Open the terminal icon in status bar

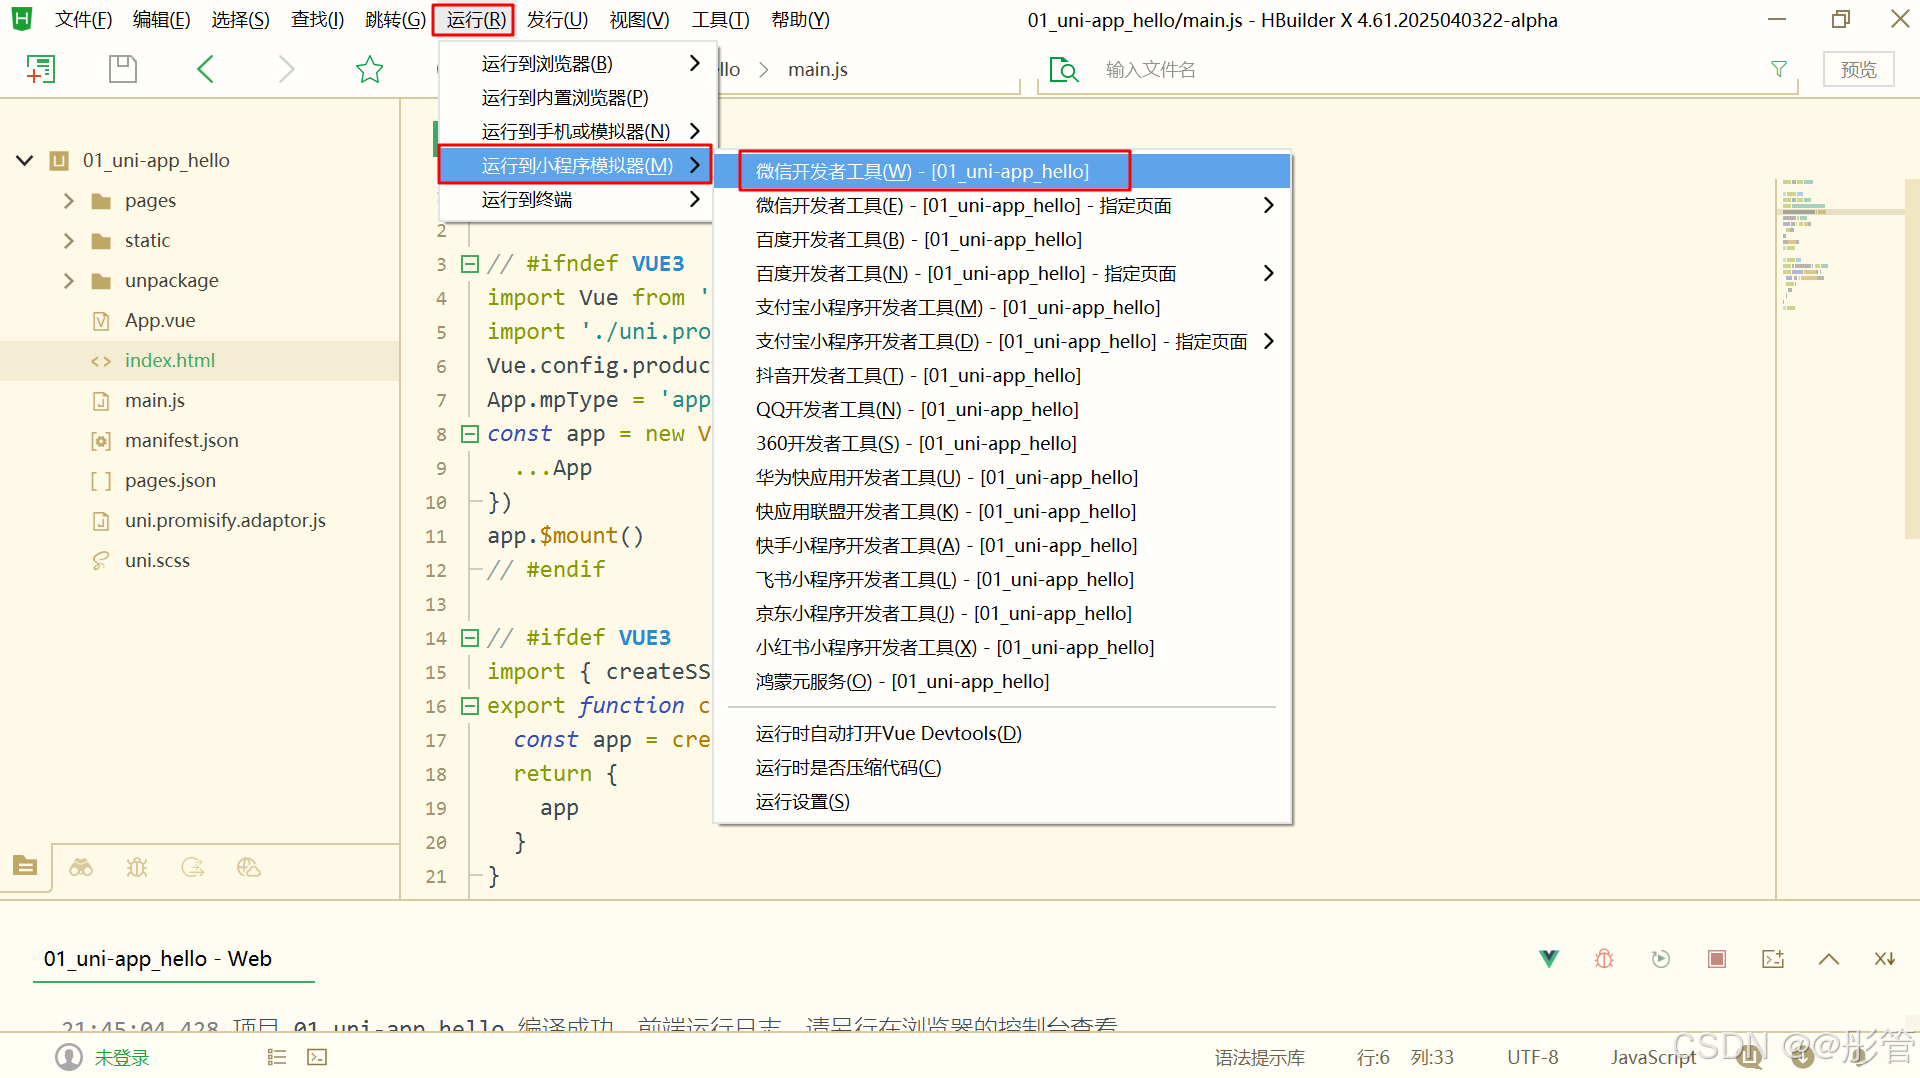(x=317, y=1057)
